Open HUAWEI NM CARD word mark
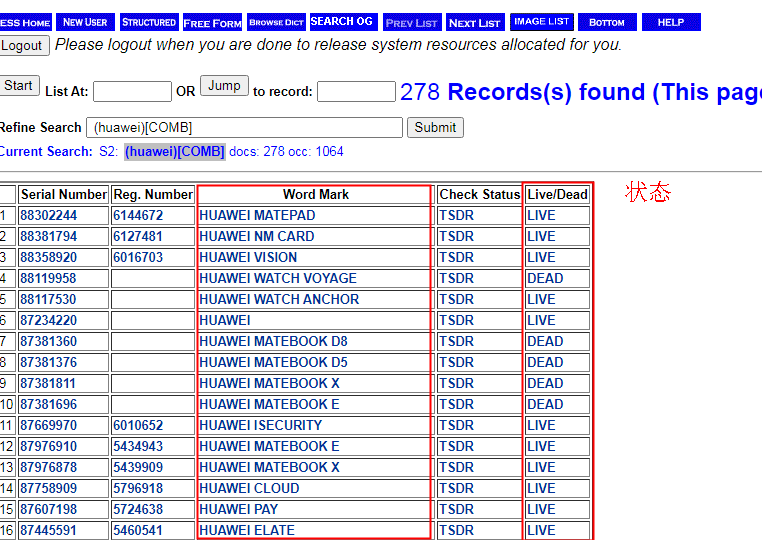The image size is (762, 540). click(x=257, y=236)
